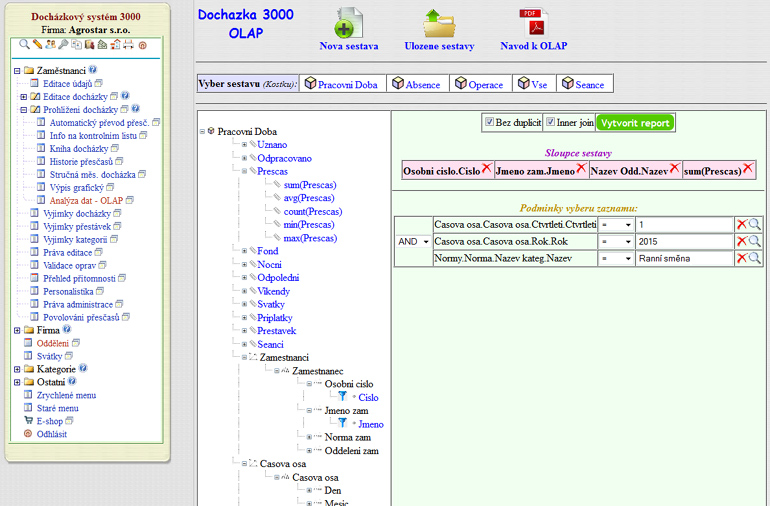Remove Jmeno zam.Jmeno column with red X
The image size is (770, 506).
click(x=581, y=168)
